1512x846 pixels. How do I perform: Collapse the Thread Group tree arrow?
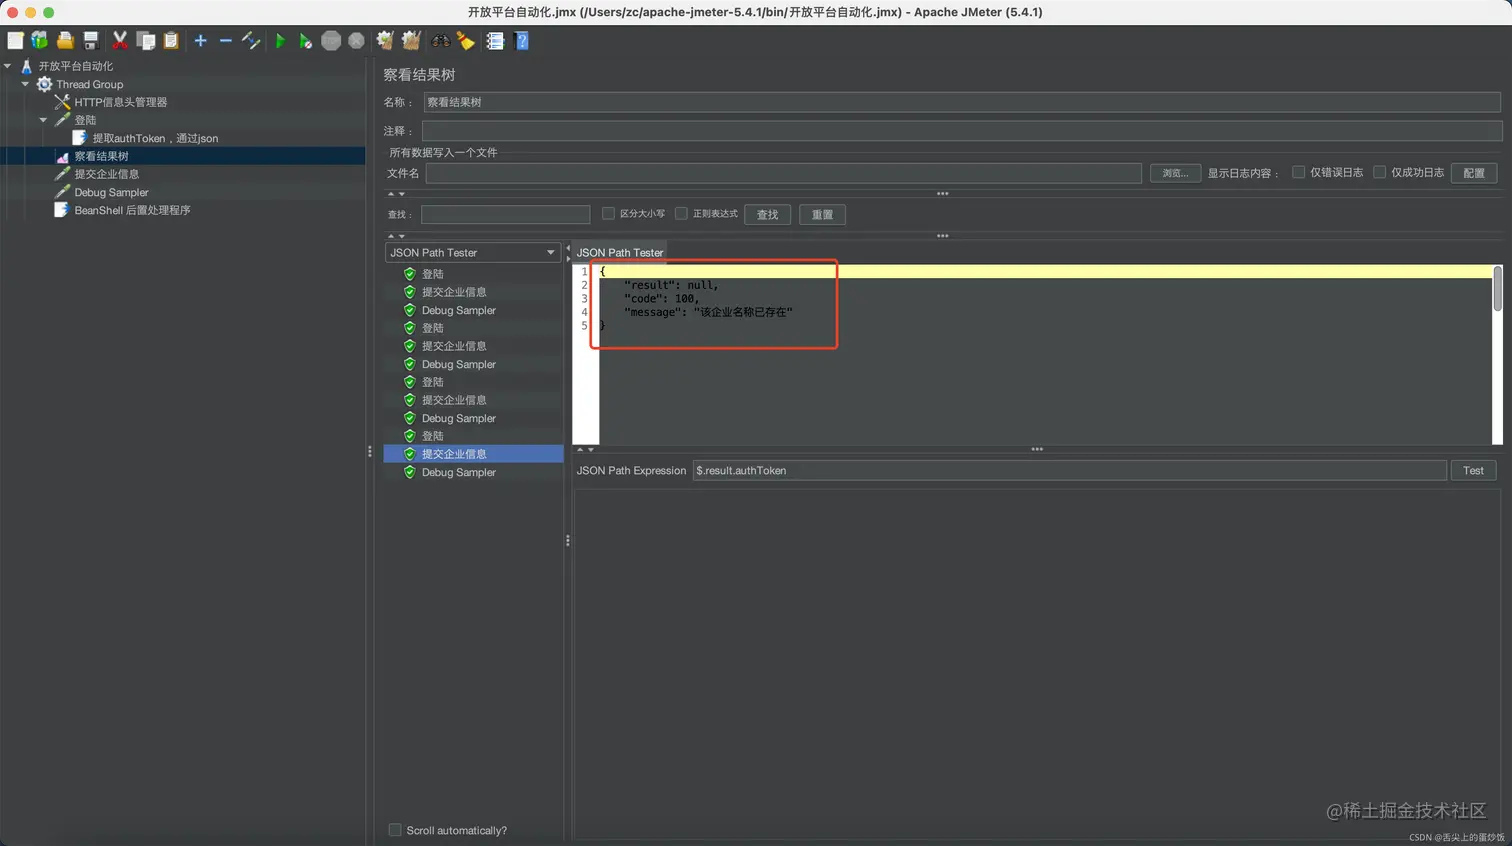coord(26,84)
